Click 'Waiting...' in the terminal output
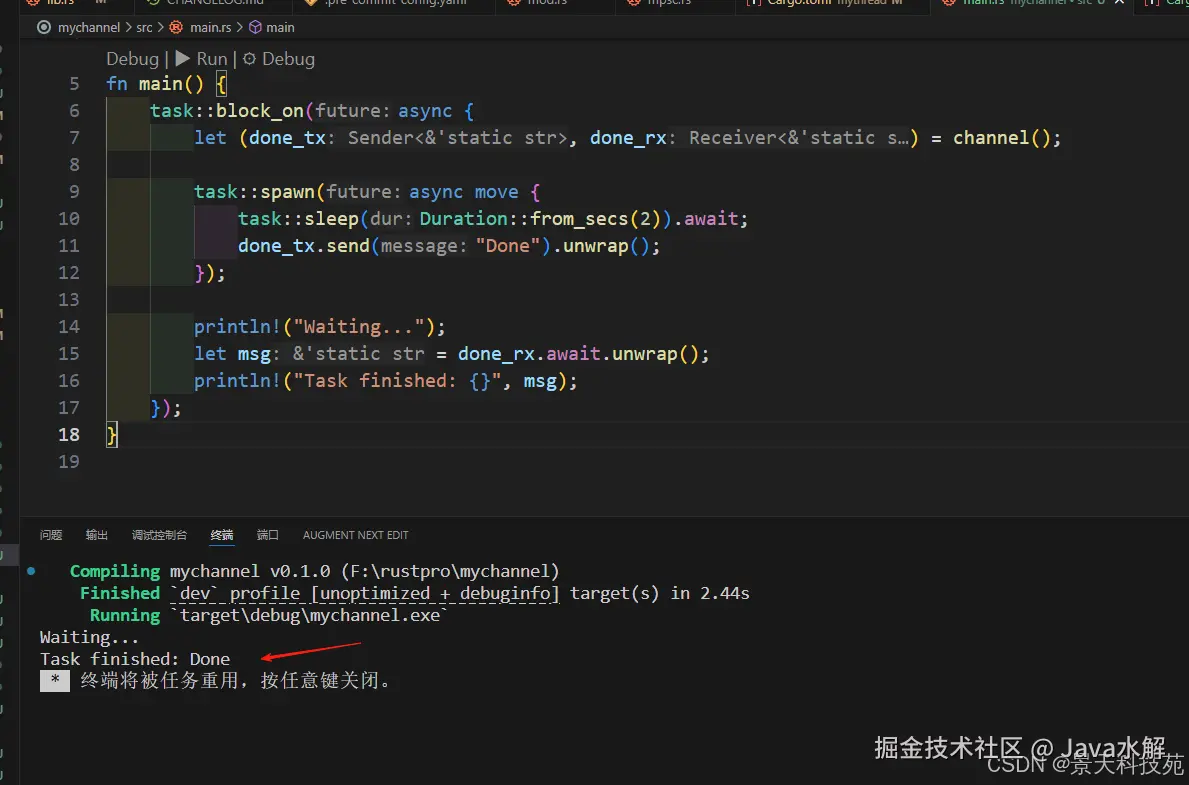Viewport: 1189px width, 785px height. click(89, 637)
